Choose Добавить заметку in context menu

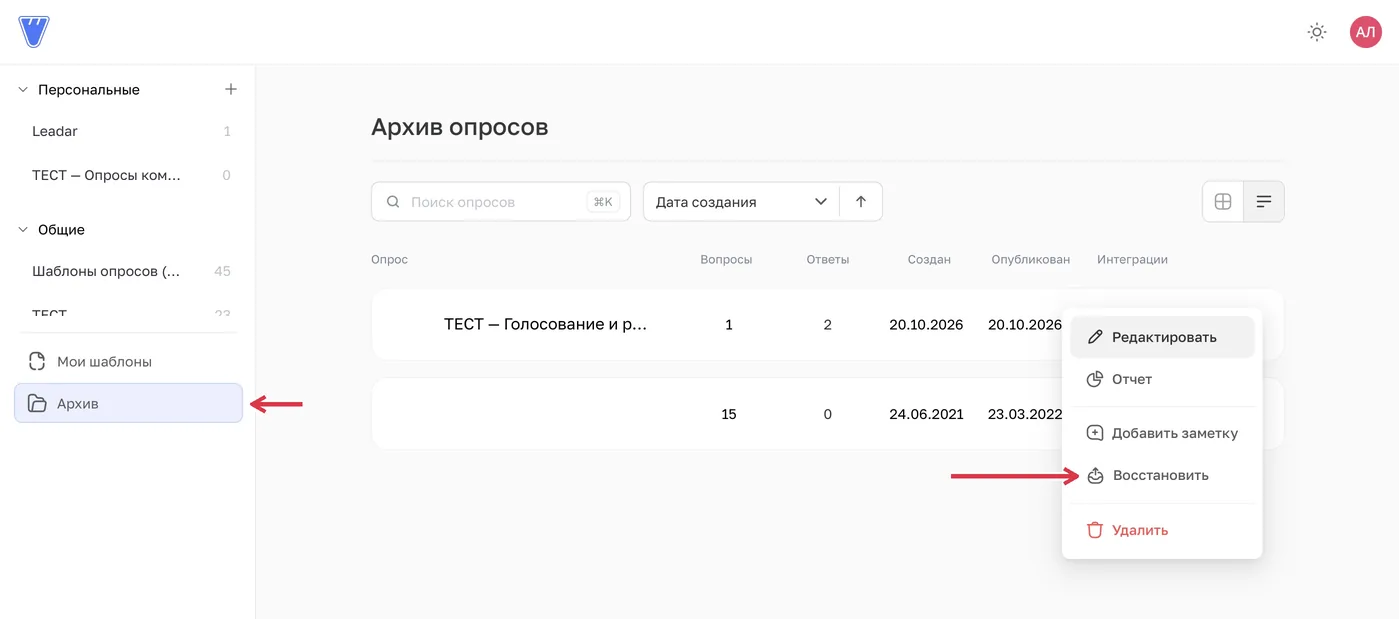1162,433
